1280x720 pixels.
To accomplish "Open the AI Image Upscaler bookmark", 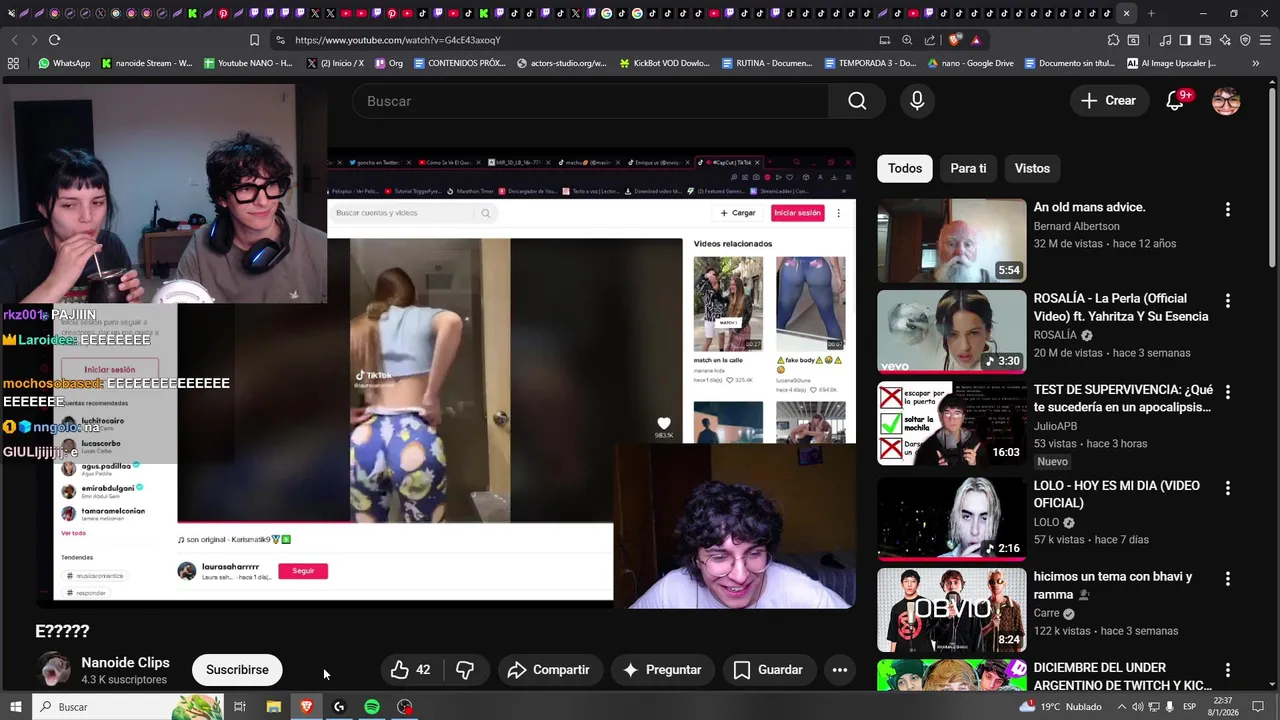I will point(1171,63).
